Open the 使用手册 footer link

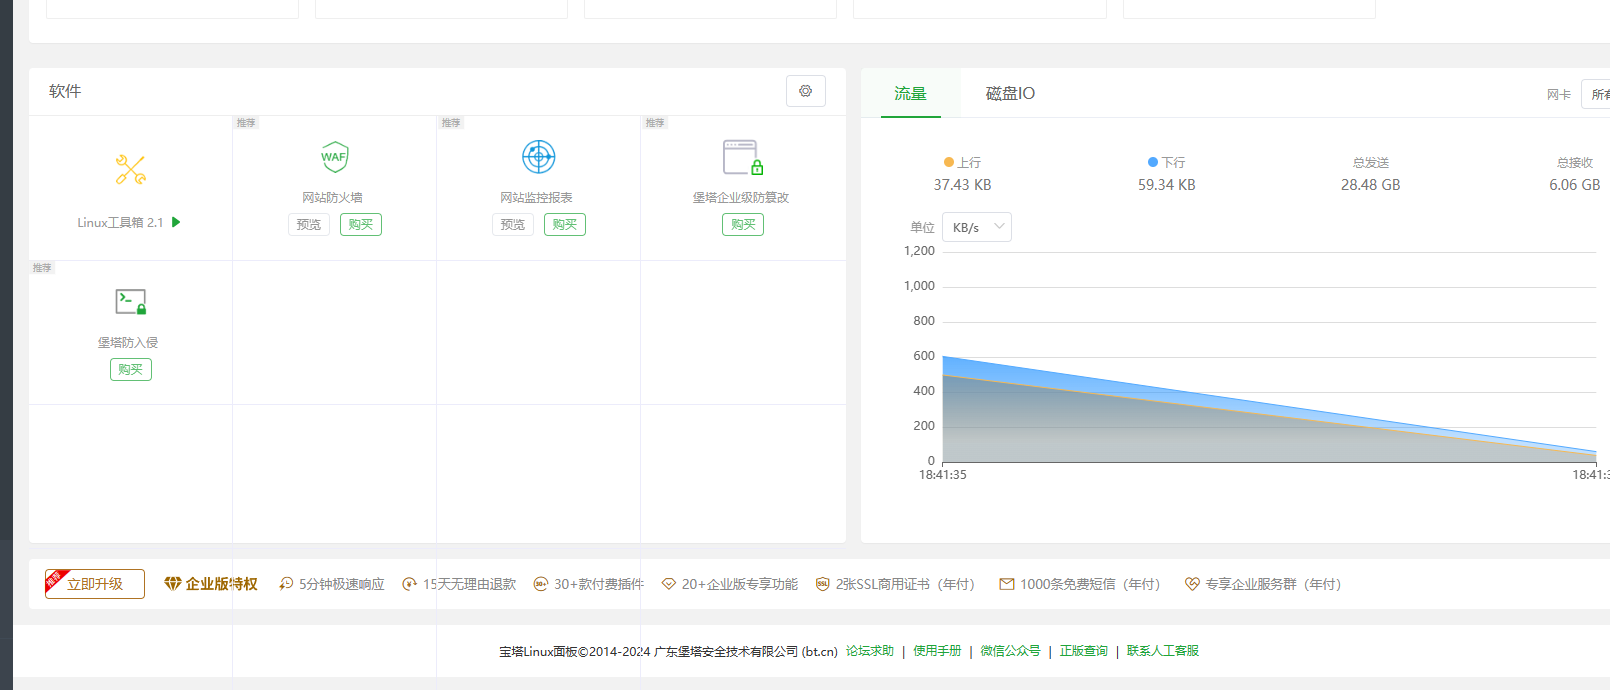click(x=937, y=651)
